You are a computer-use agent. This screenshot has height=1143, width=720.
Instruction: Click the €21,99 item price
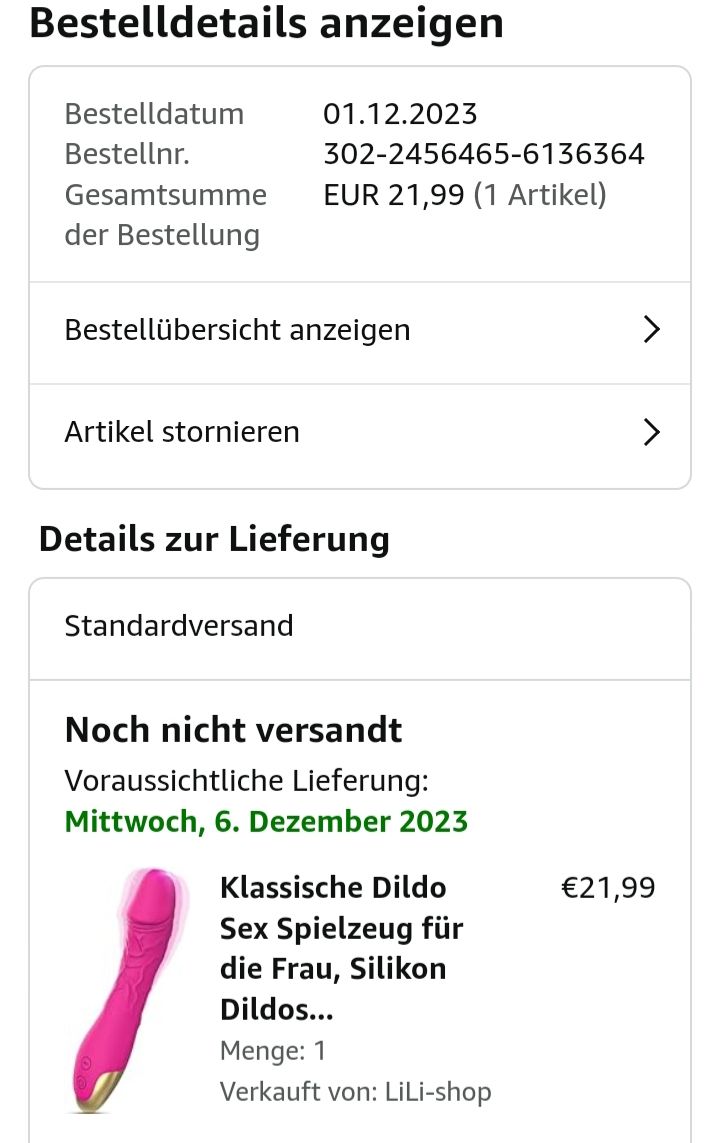(608, 888)
